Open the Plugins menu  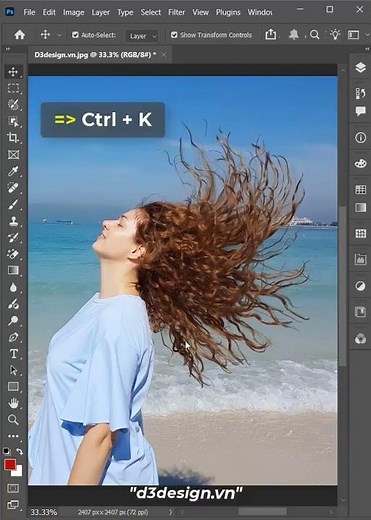coord(228,12)
